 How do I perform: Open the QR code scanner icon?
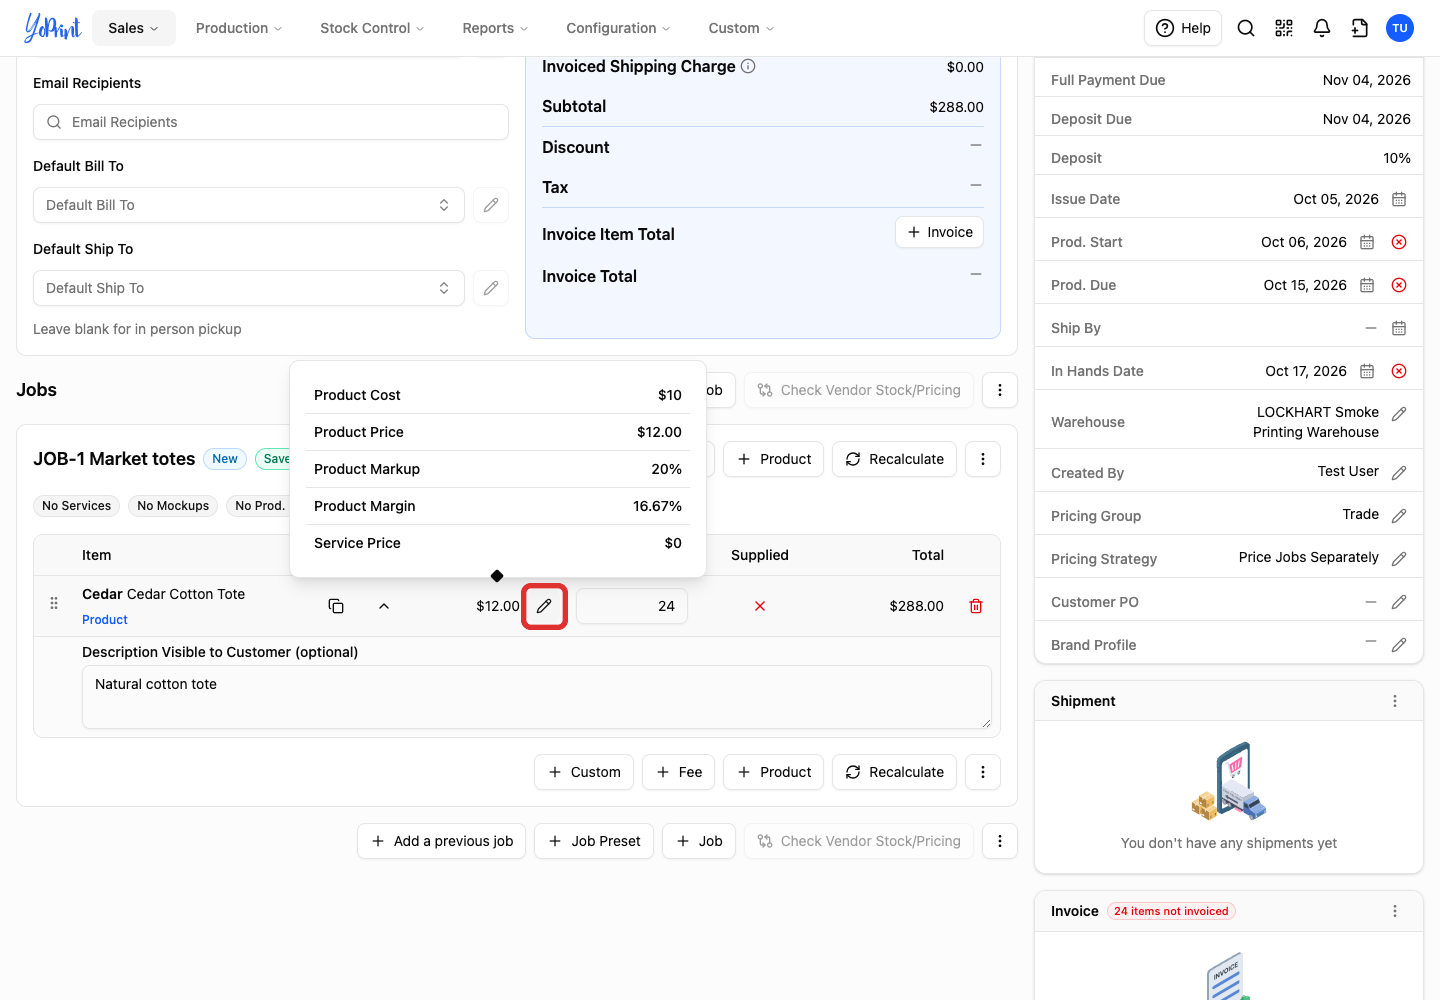[x=1284, y=28]
